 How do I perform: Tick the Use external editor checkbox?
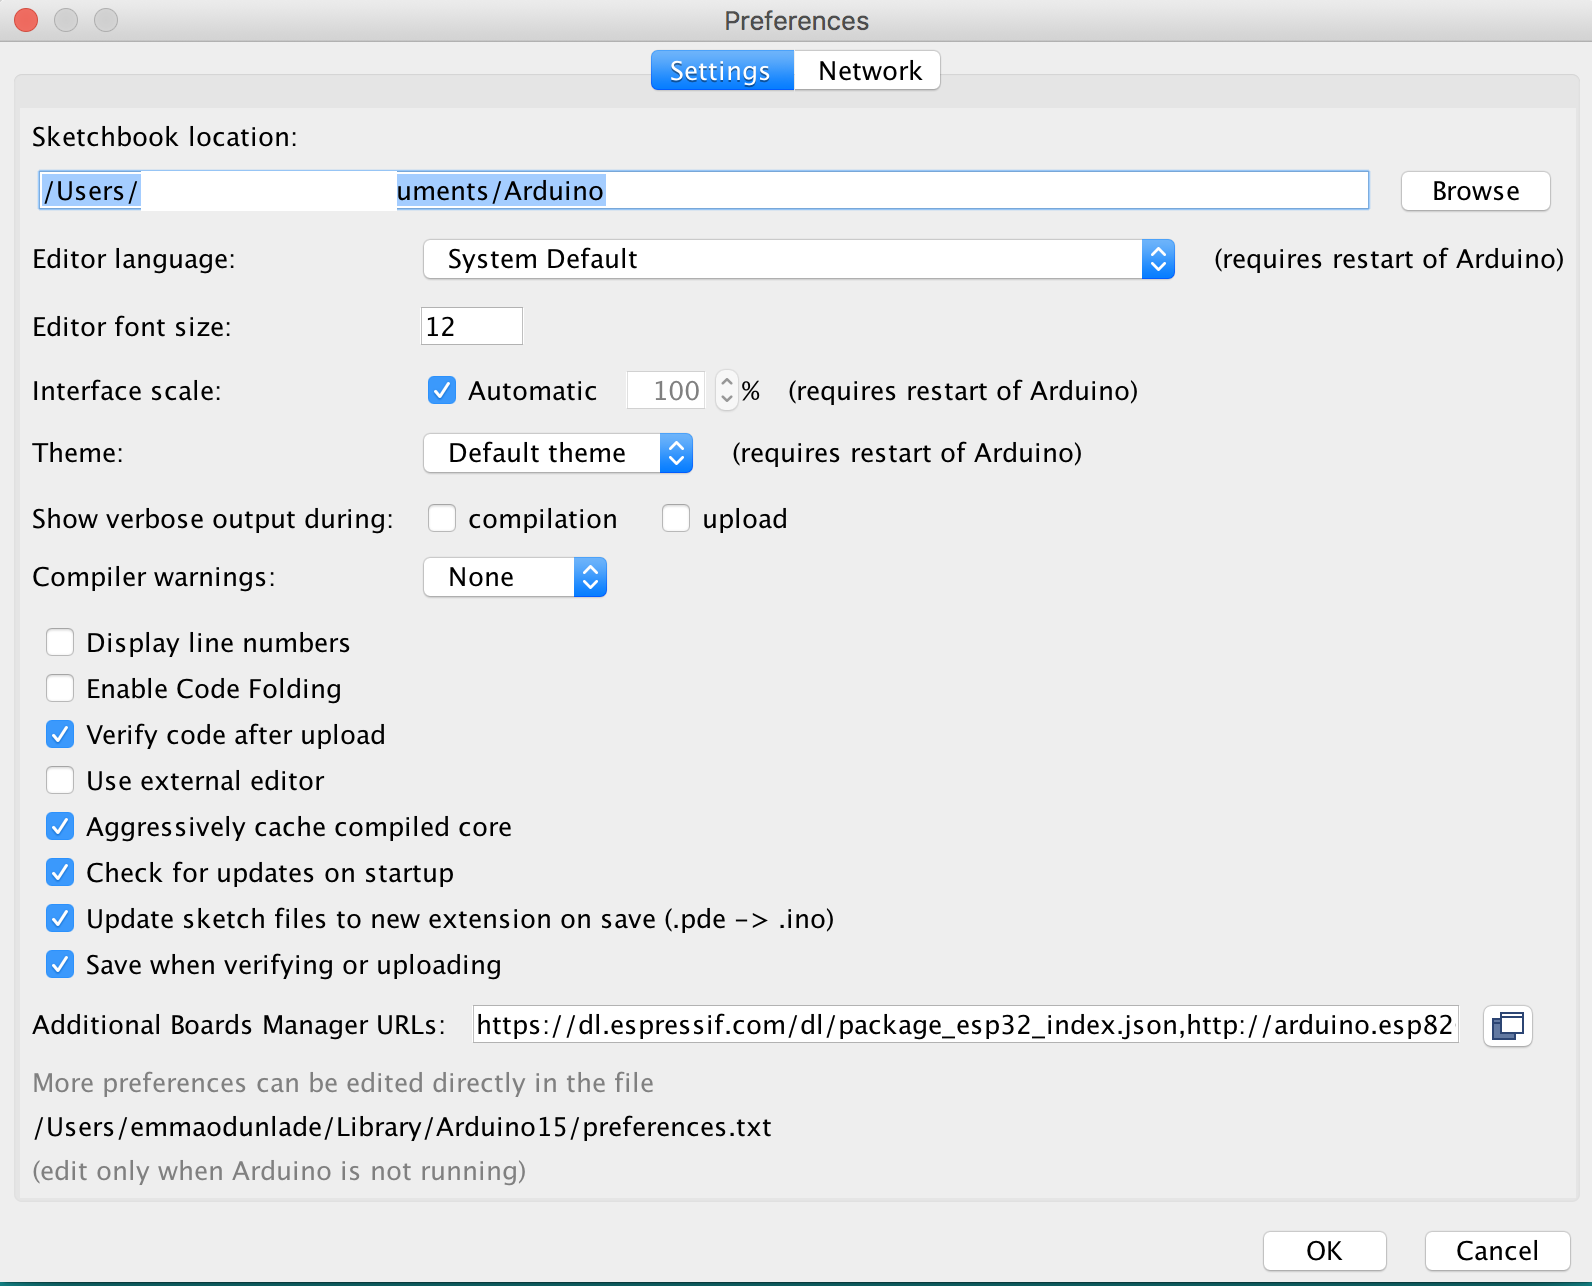(x=60, y=780)
